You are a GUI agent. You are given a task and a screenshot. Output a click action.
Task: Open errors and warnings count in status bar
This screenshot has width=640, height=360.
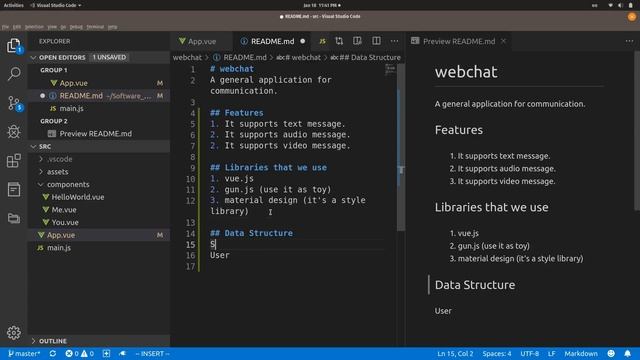[80, 353]
